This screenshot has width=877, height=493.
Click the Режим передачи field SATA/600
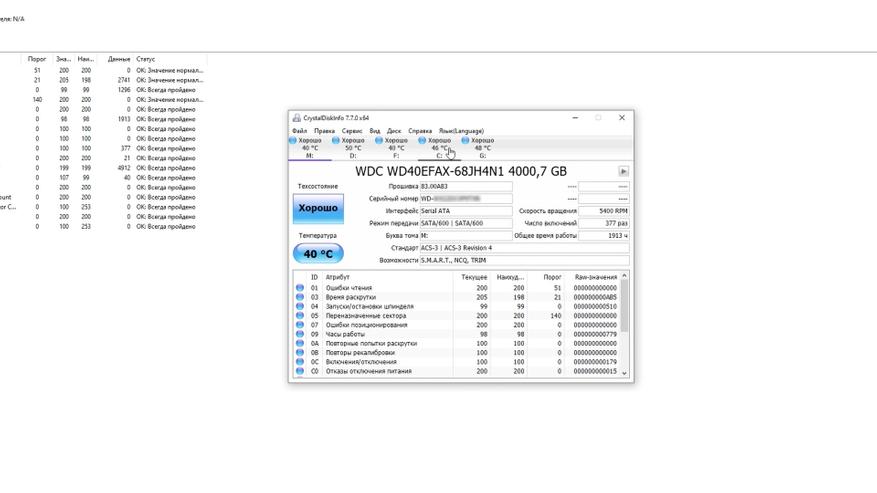(x=466, y=223)
